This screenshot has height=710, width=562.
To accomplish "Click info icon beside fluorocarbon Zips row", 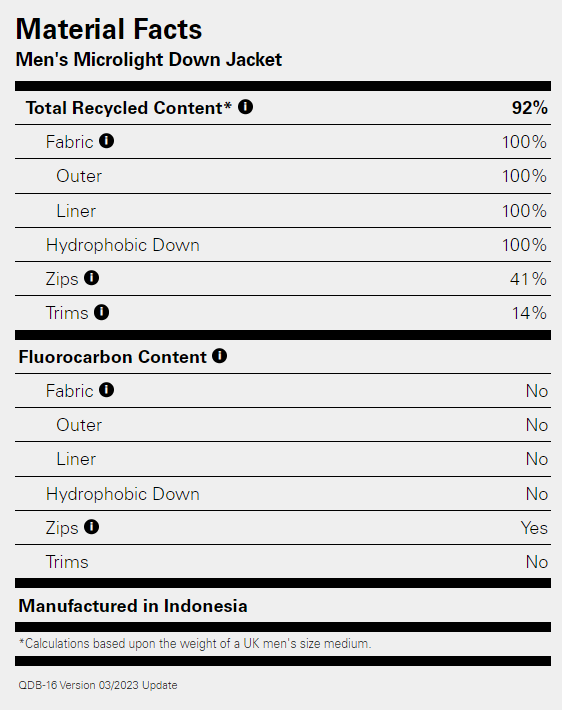I will pyautogui.click(x=91, y=527).
